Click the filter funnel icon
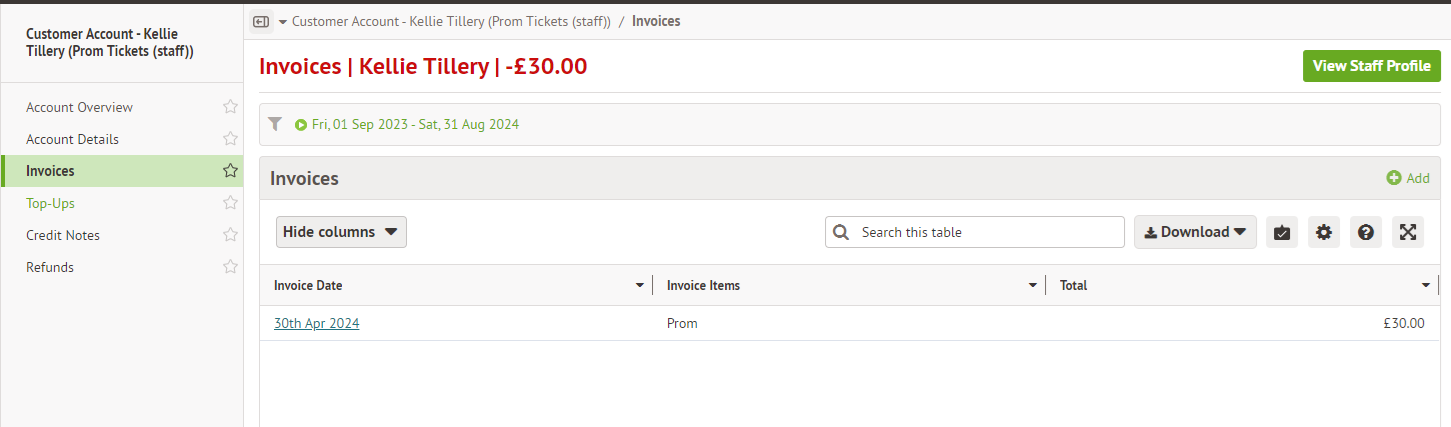The height and width of the screenshot is (427, 1451). pyautogui.click(x=276, y=124)
